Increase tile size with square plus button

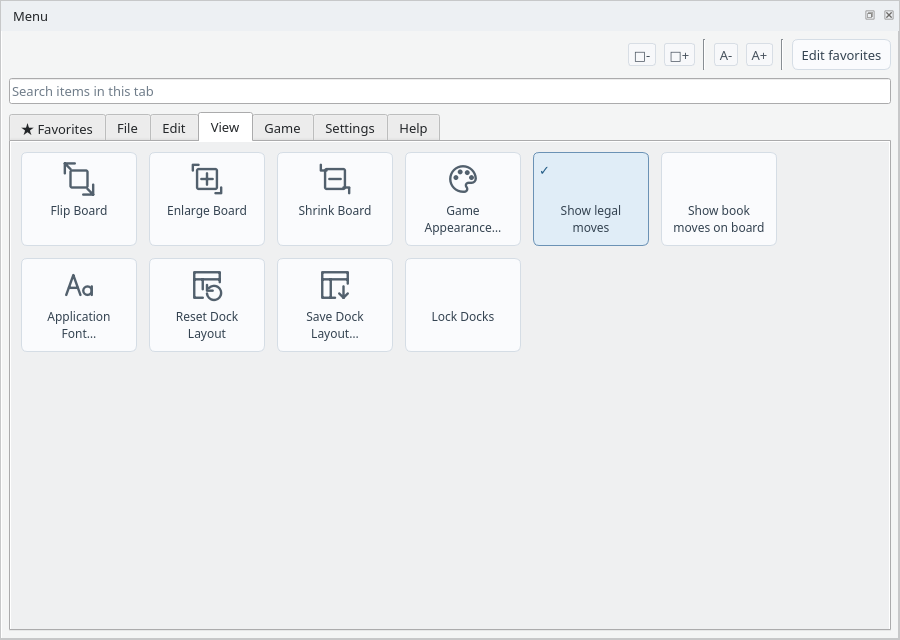point(679,55)
